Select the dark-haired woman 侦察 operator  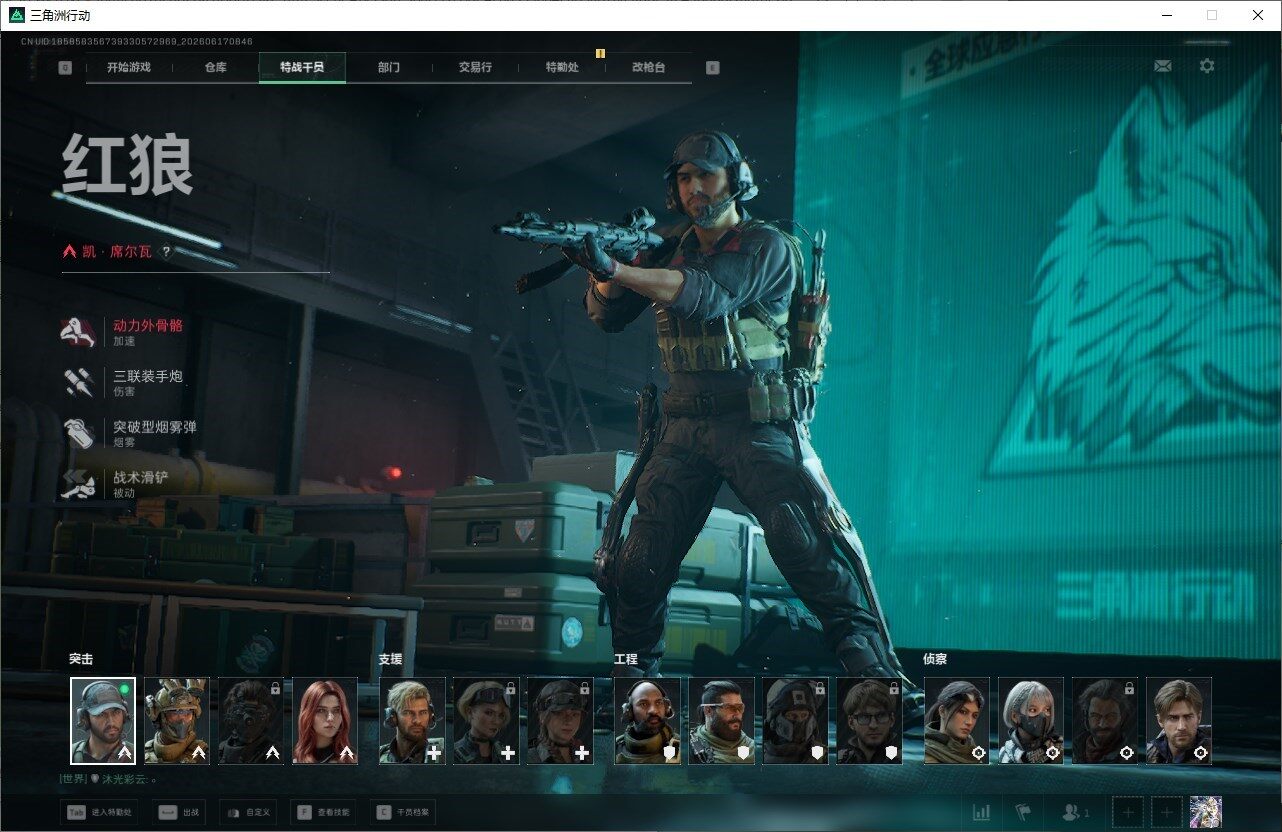(x=957, y=721)
